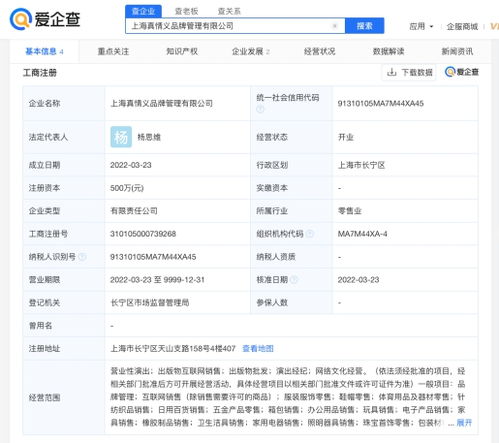Select the 查关系 search tab
Viewport: 499px width, 443px height.
coord(229,11)
